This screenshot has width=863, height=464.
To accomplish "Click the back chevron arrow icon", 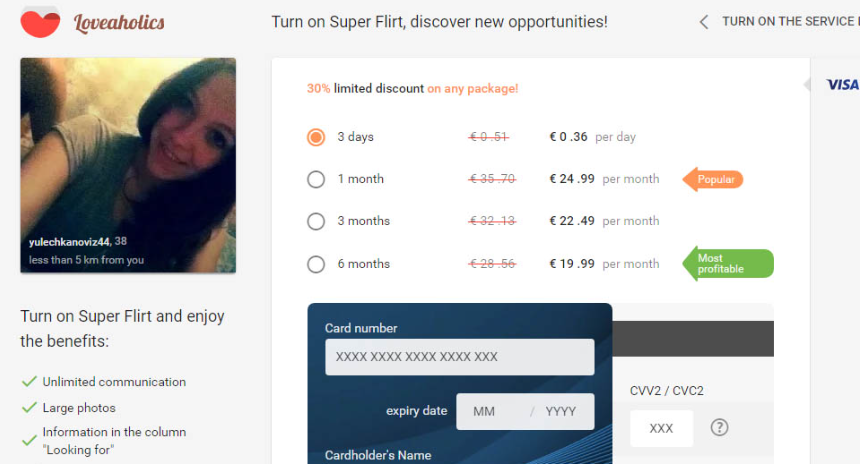I will point(703,22).
